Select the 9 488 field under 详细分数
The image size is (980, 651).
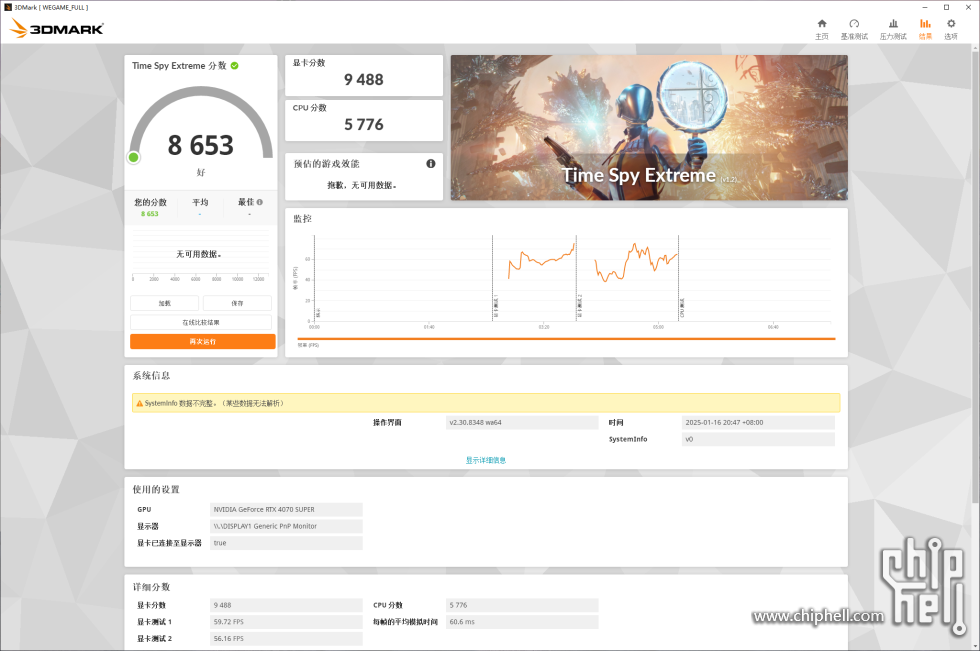tap(286, 605)
